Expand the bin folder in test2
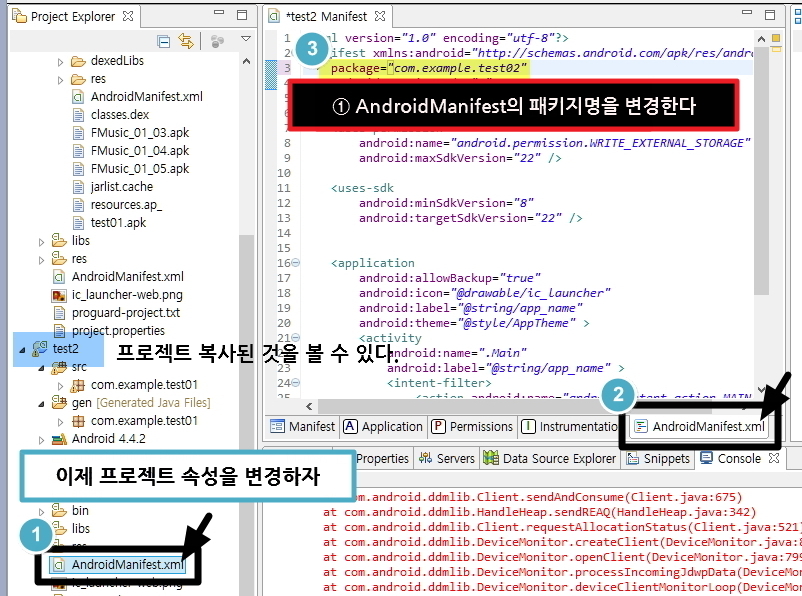The height and width of the screenshot is (596, 802). (41, 512)
